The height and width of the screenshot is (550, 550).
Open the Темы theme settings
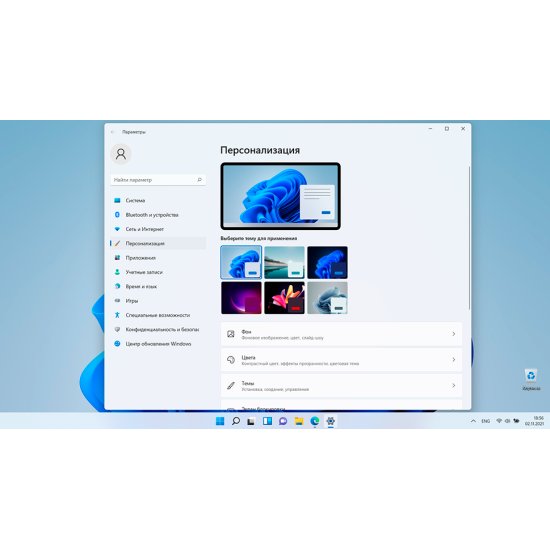[x=341, y=385]
